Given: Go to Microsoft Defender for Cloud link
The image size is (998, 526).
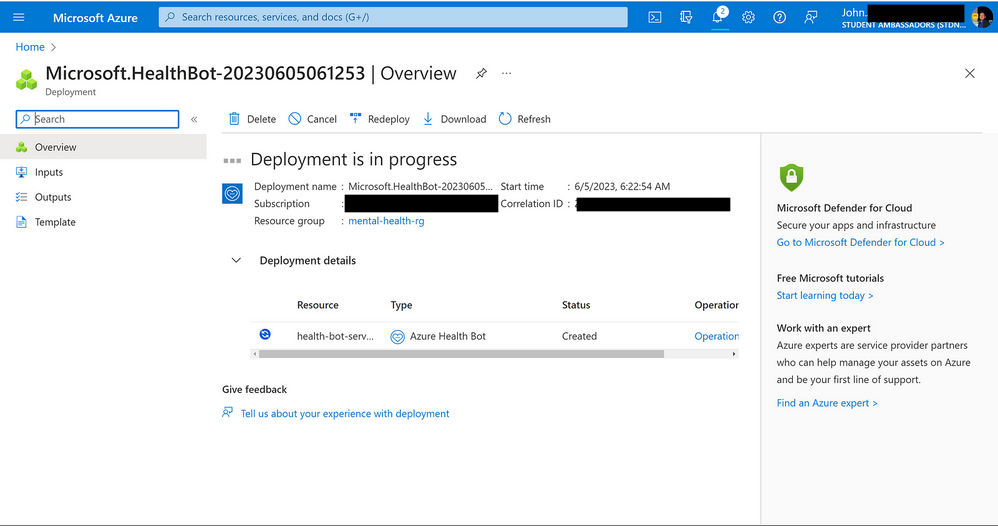Looking at the screenshot, I should tap(861, 243).
